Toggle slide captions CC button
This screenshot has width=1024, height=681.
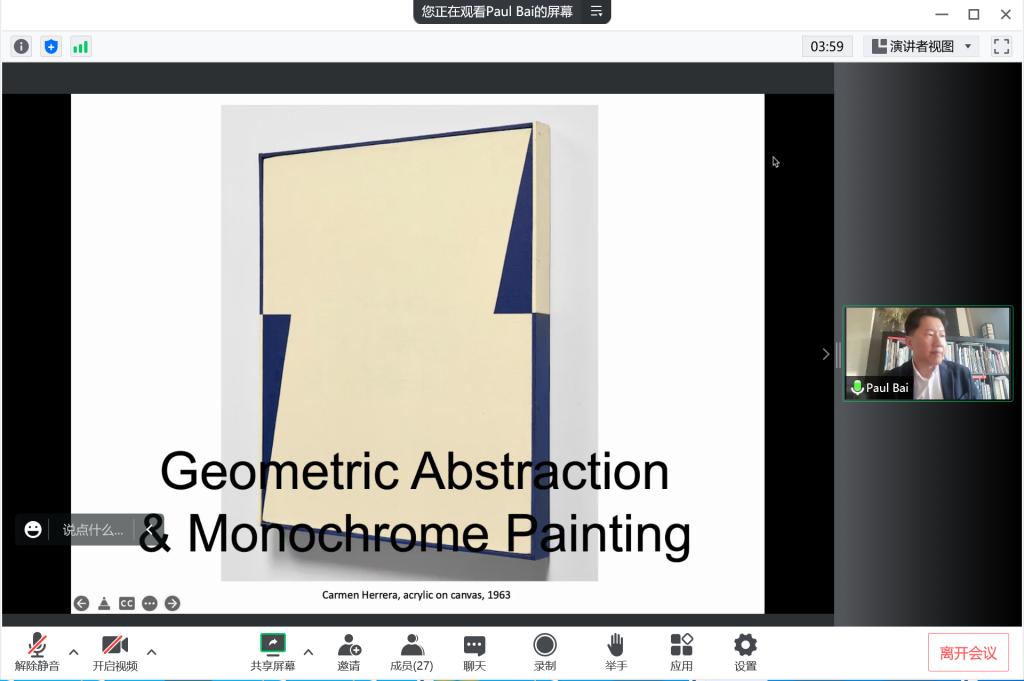(127, 603)
